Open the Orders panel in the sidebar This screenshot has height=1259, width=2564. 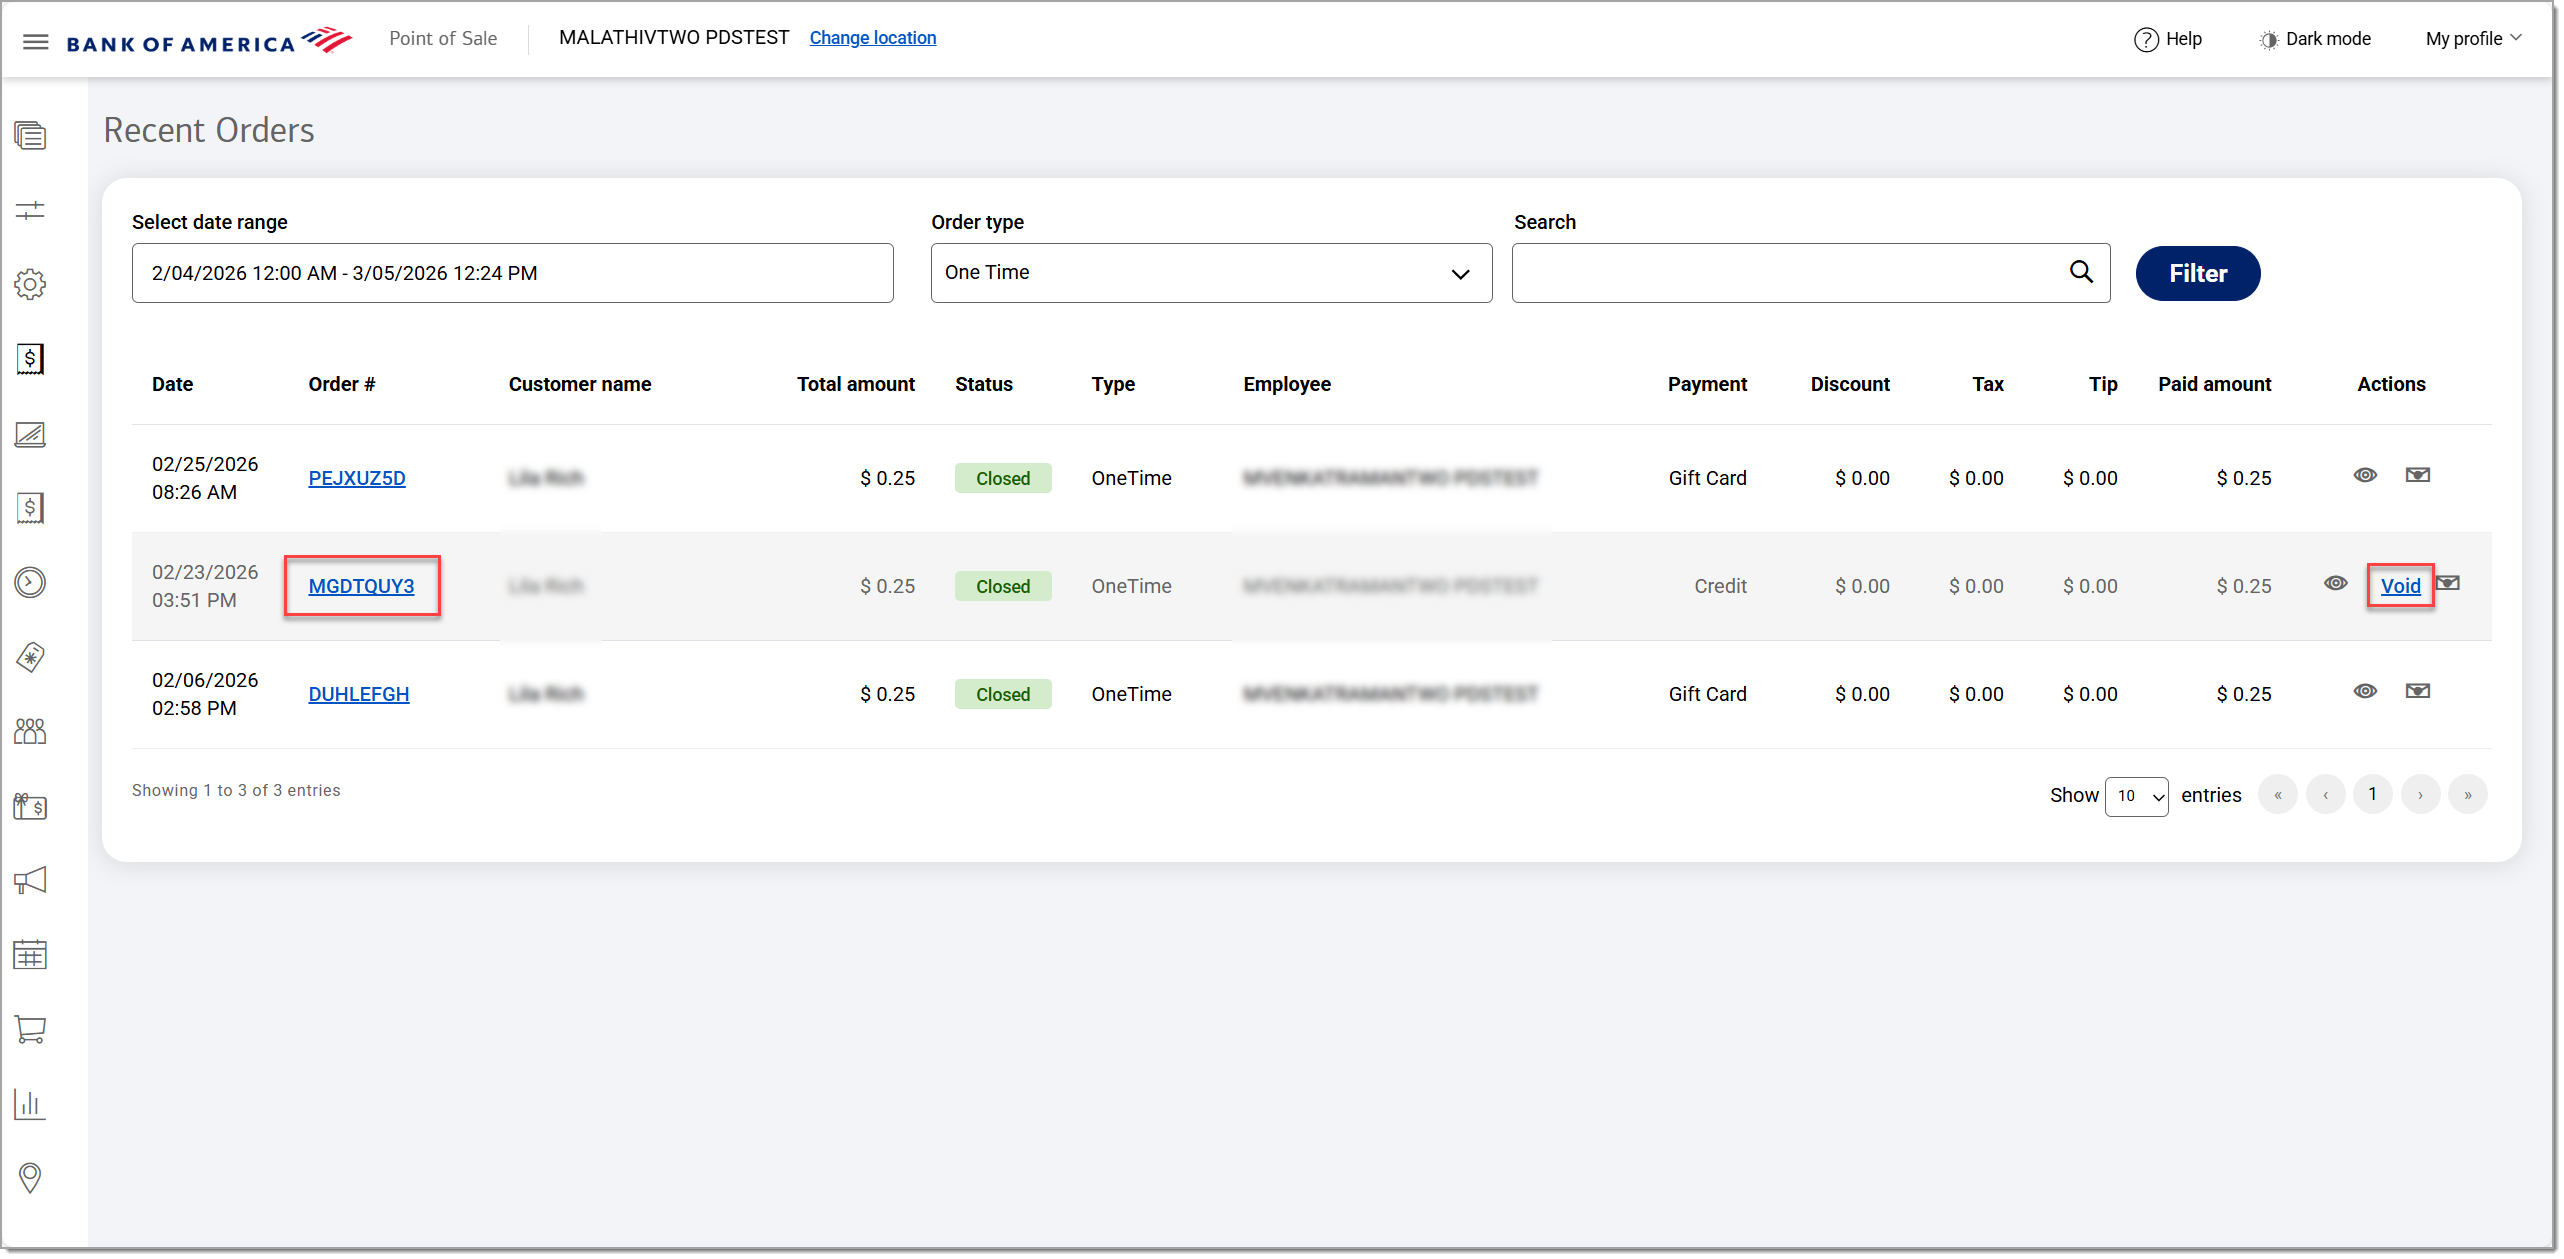(x=30, y=135)
